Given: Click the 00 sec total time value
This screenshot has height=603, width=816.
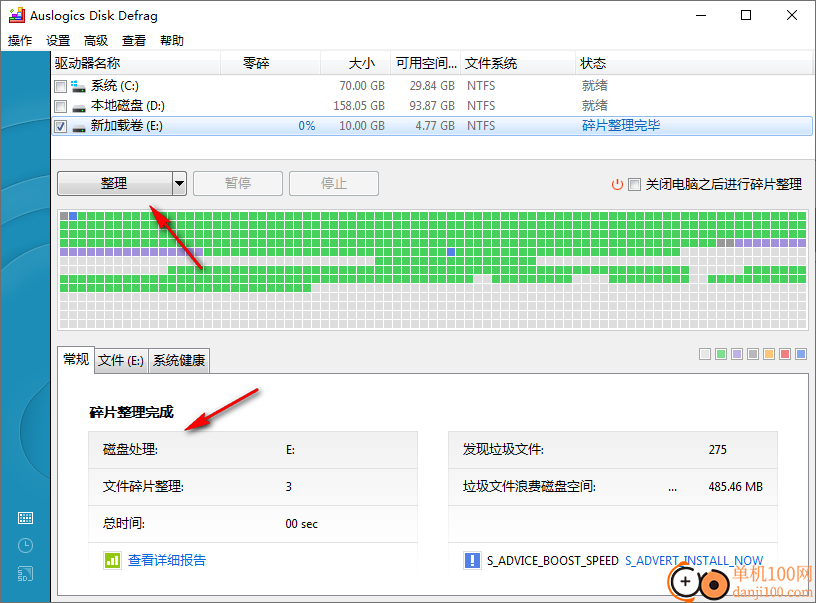Looking at the screenshot, I should [x=301, y=524].
